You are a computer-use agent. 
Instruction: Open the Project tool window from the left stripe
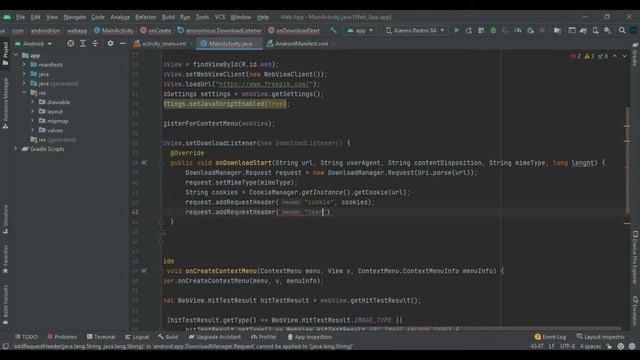(x=5, y=53)
